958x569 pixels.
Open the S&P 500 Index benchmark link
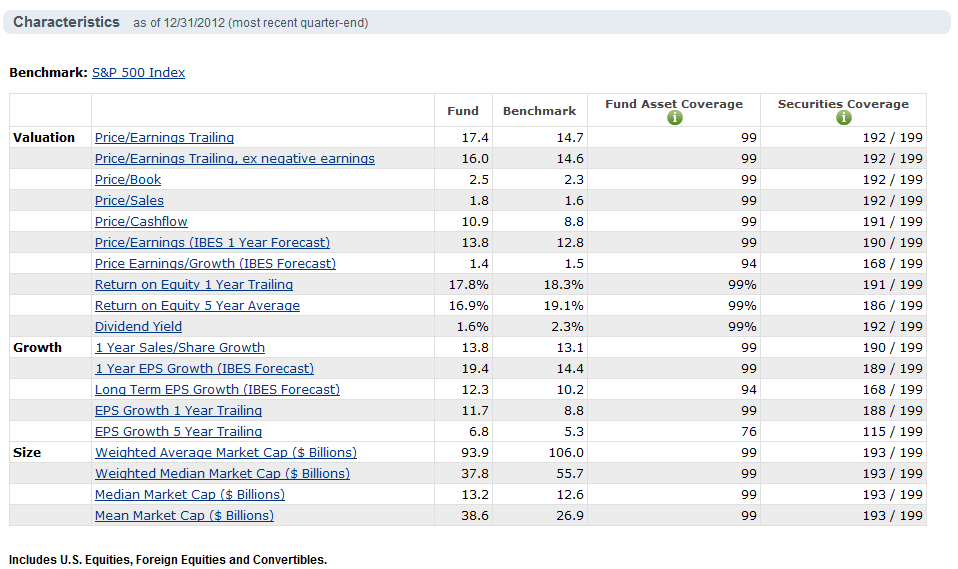click(x=138, y=73)
